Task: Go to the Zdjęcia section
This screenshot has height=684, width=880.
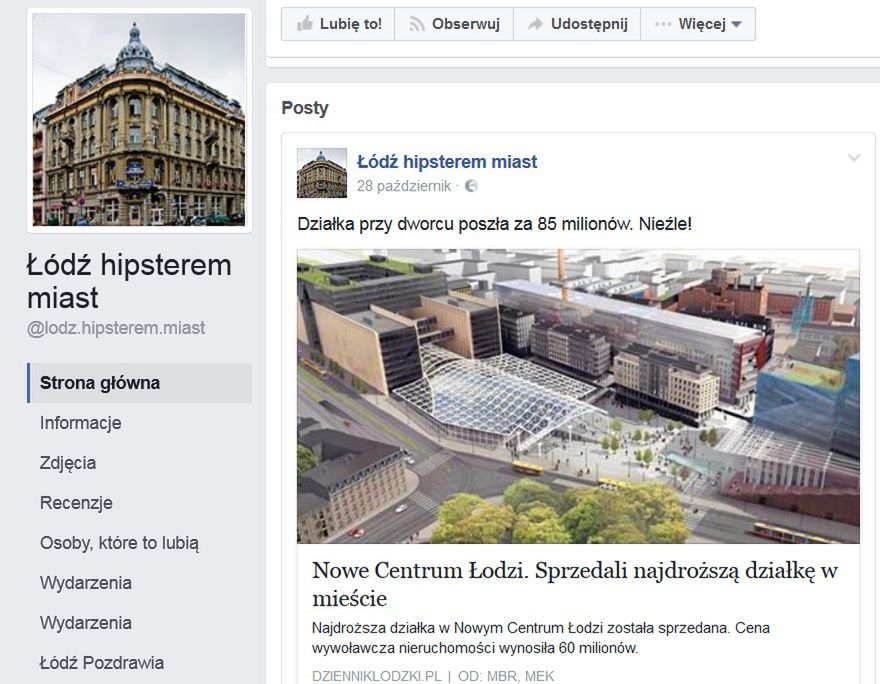Action: click(68, 463)
